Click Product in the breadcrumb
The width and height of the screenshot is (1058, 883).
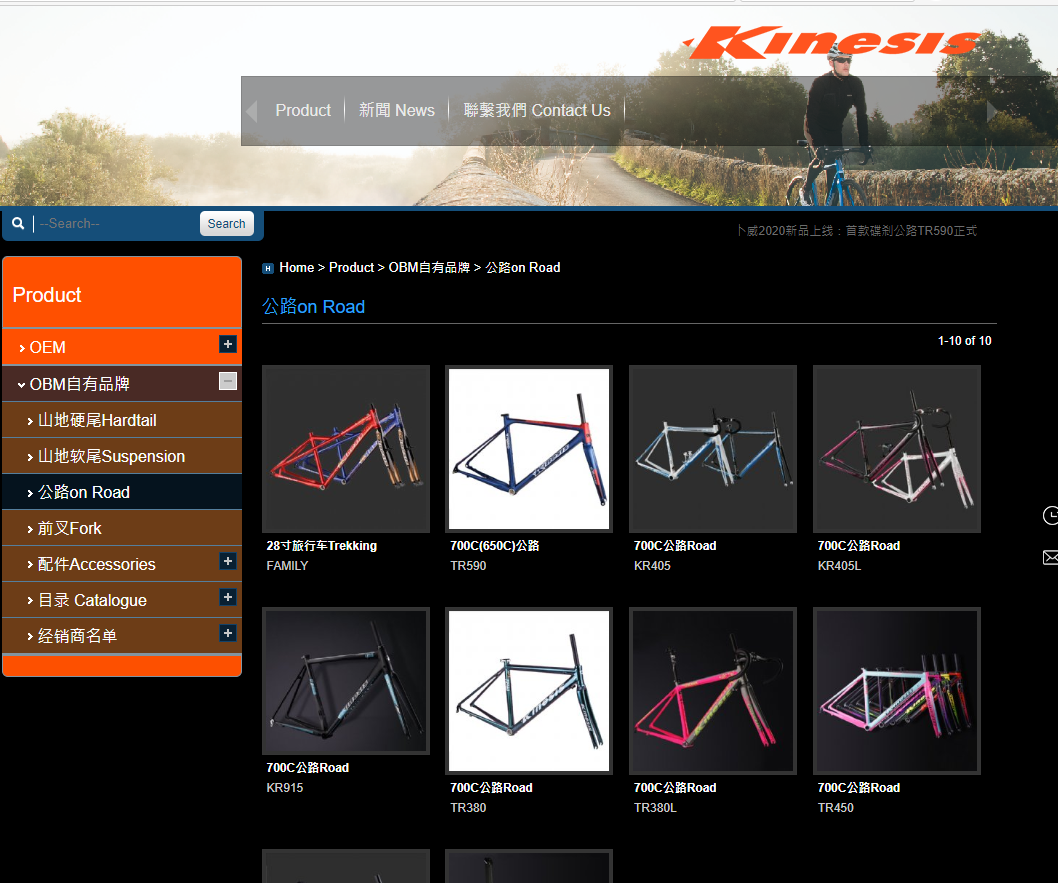tap(352, 268)
